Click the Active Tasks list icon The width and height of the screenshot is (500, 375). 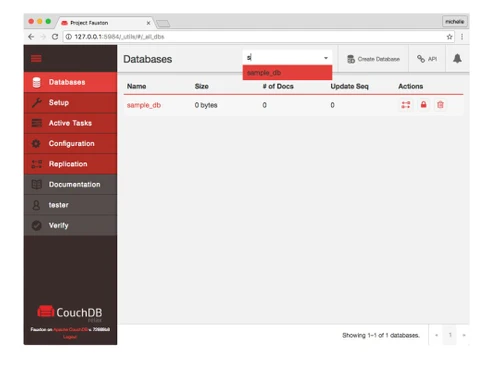coord(36,123)
